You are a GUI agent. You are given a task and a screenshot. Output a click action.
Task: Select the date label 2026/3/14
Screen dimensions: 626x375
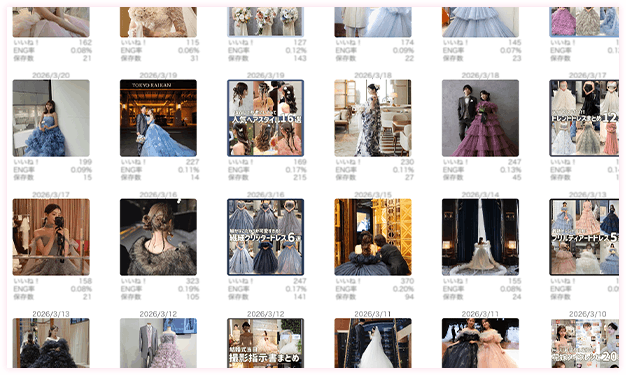480,195
